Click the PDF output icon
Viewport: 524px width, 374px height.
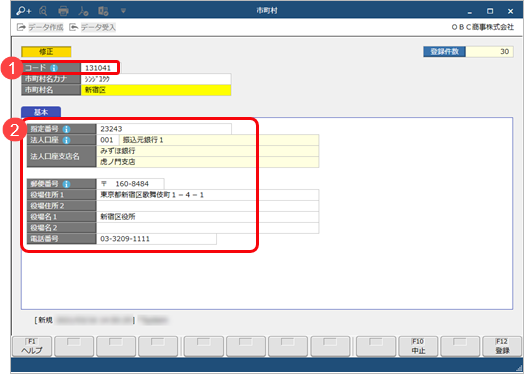coord(83,11)
